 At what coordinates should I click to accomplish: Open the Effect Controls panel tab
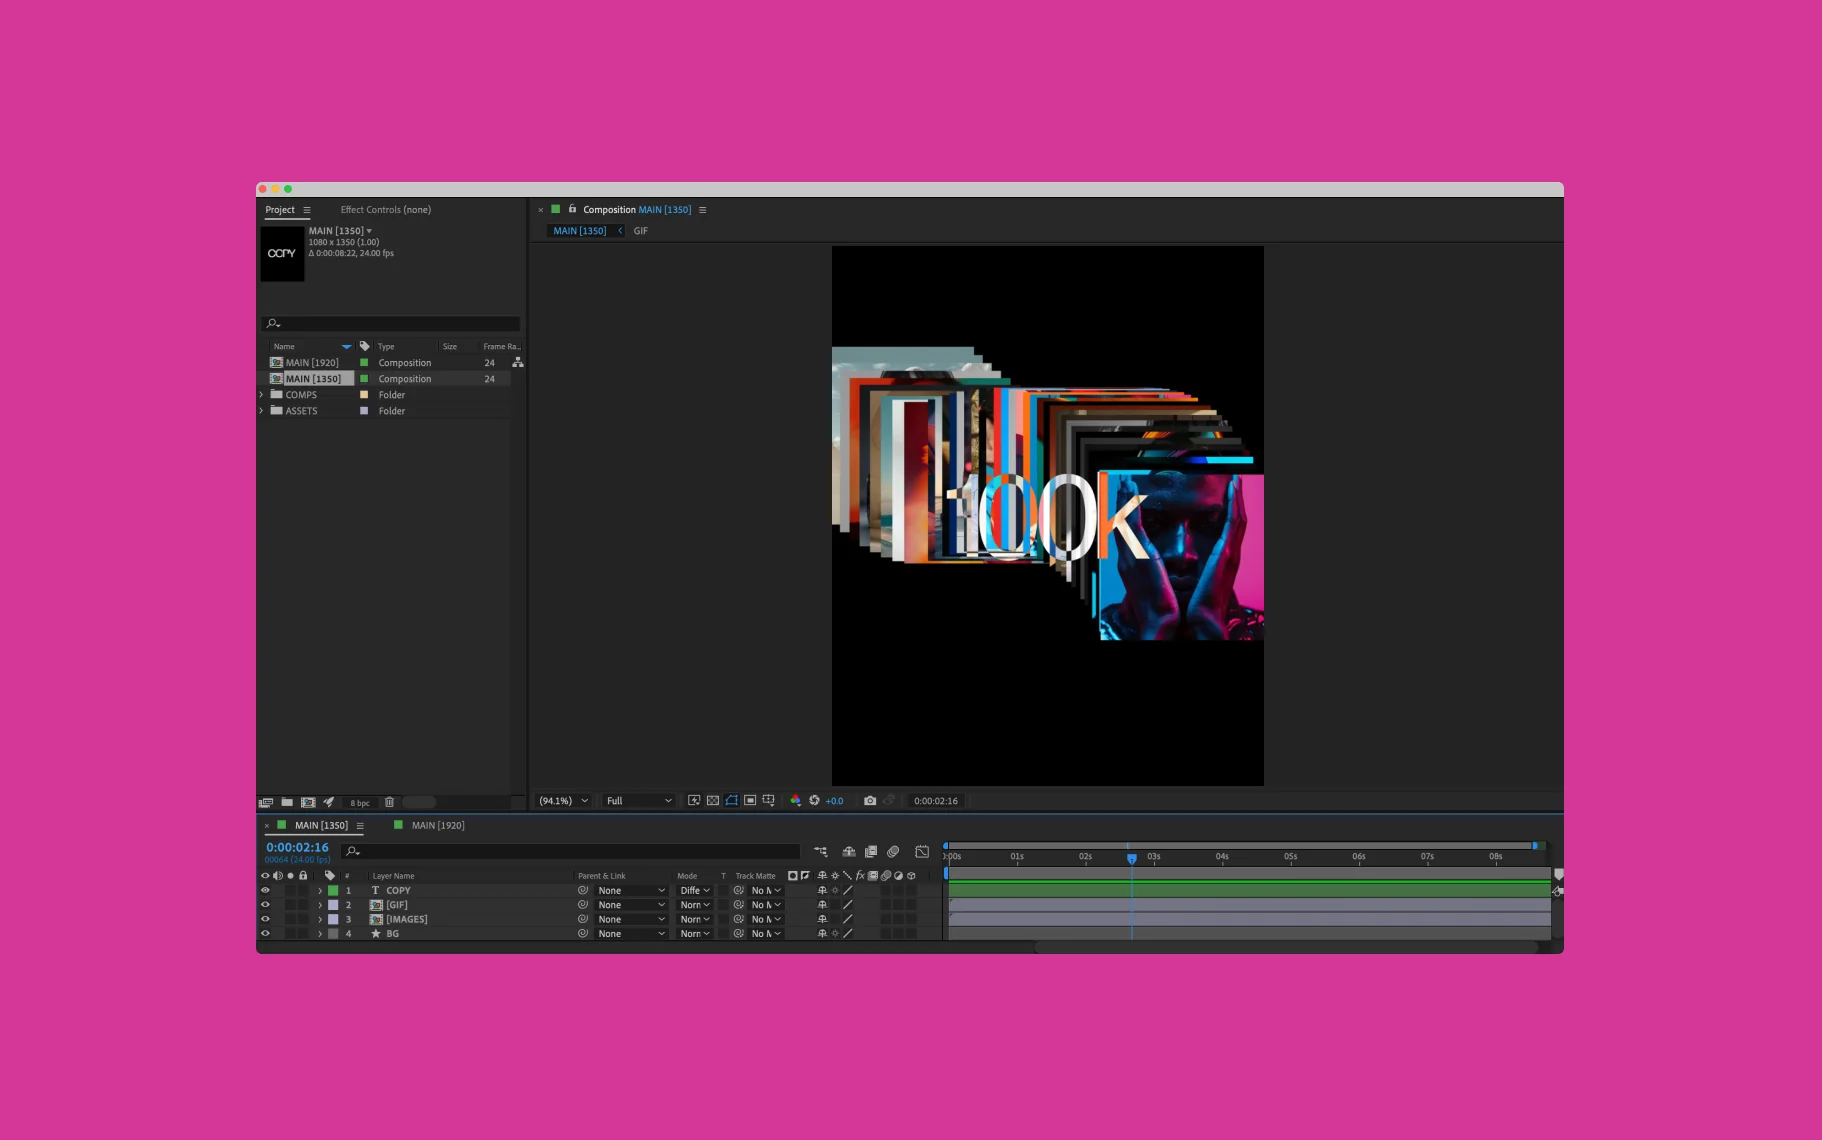point(385,210)
